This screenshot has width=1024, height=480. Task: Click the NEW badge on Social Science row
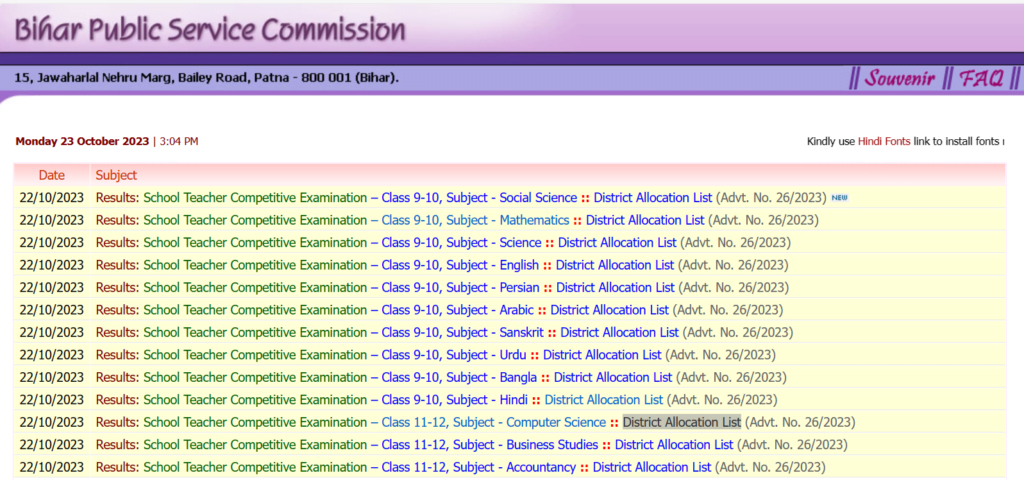(839, 197)
